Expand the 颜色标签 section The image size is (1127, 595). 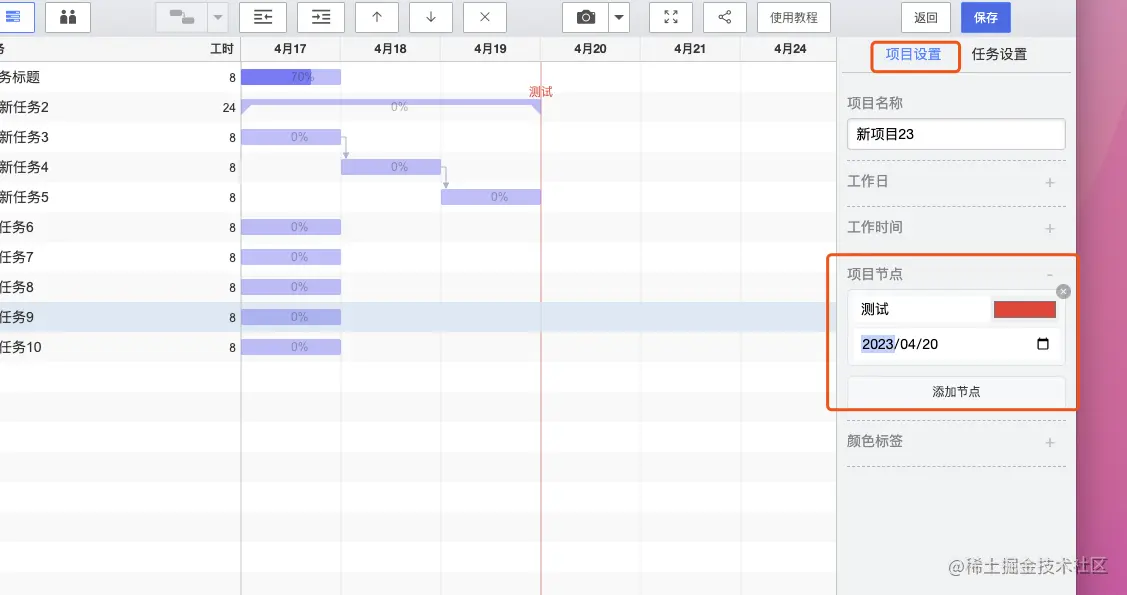[x=1049, y=443]
